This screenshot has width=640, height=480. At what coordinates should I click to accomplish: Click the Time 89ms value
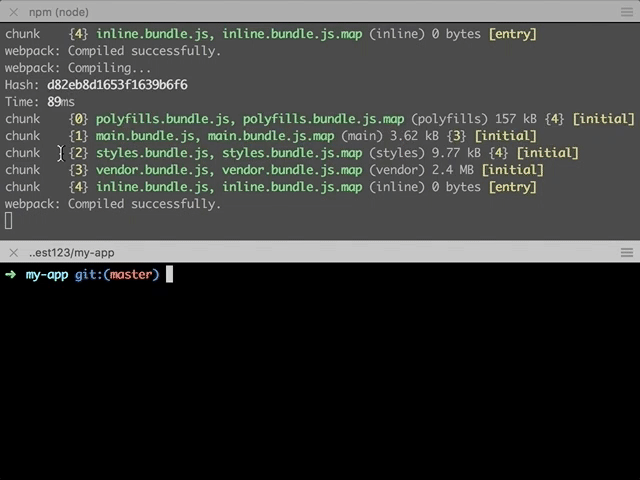point(61,102)
